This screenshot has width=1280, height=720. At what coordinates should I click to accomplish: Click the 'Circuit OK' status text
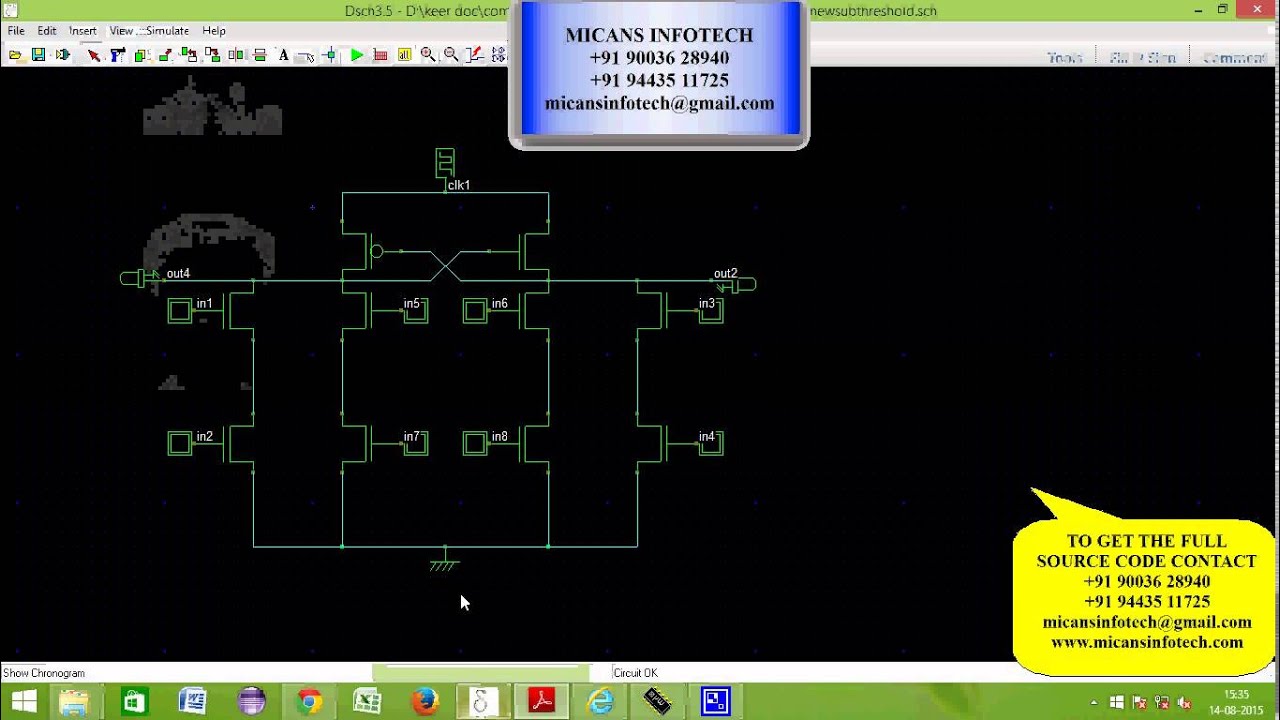(635, 673)
